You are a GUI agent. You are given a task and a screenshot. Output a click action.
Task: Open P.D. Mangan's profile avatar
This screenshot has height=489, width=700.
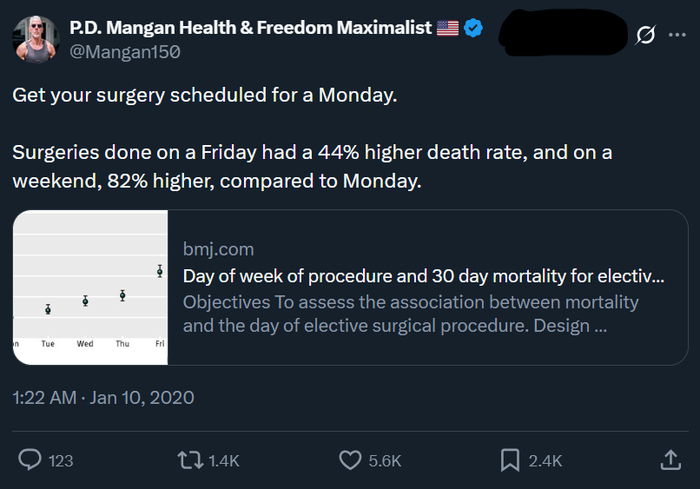coord(36,40)
